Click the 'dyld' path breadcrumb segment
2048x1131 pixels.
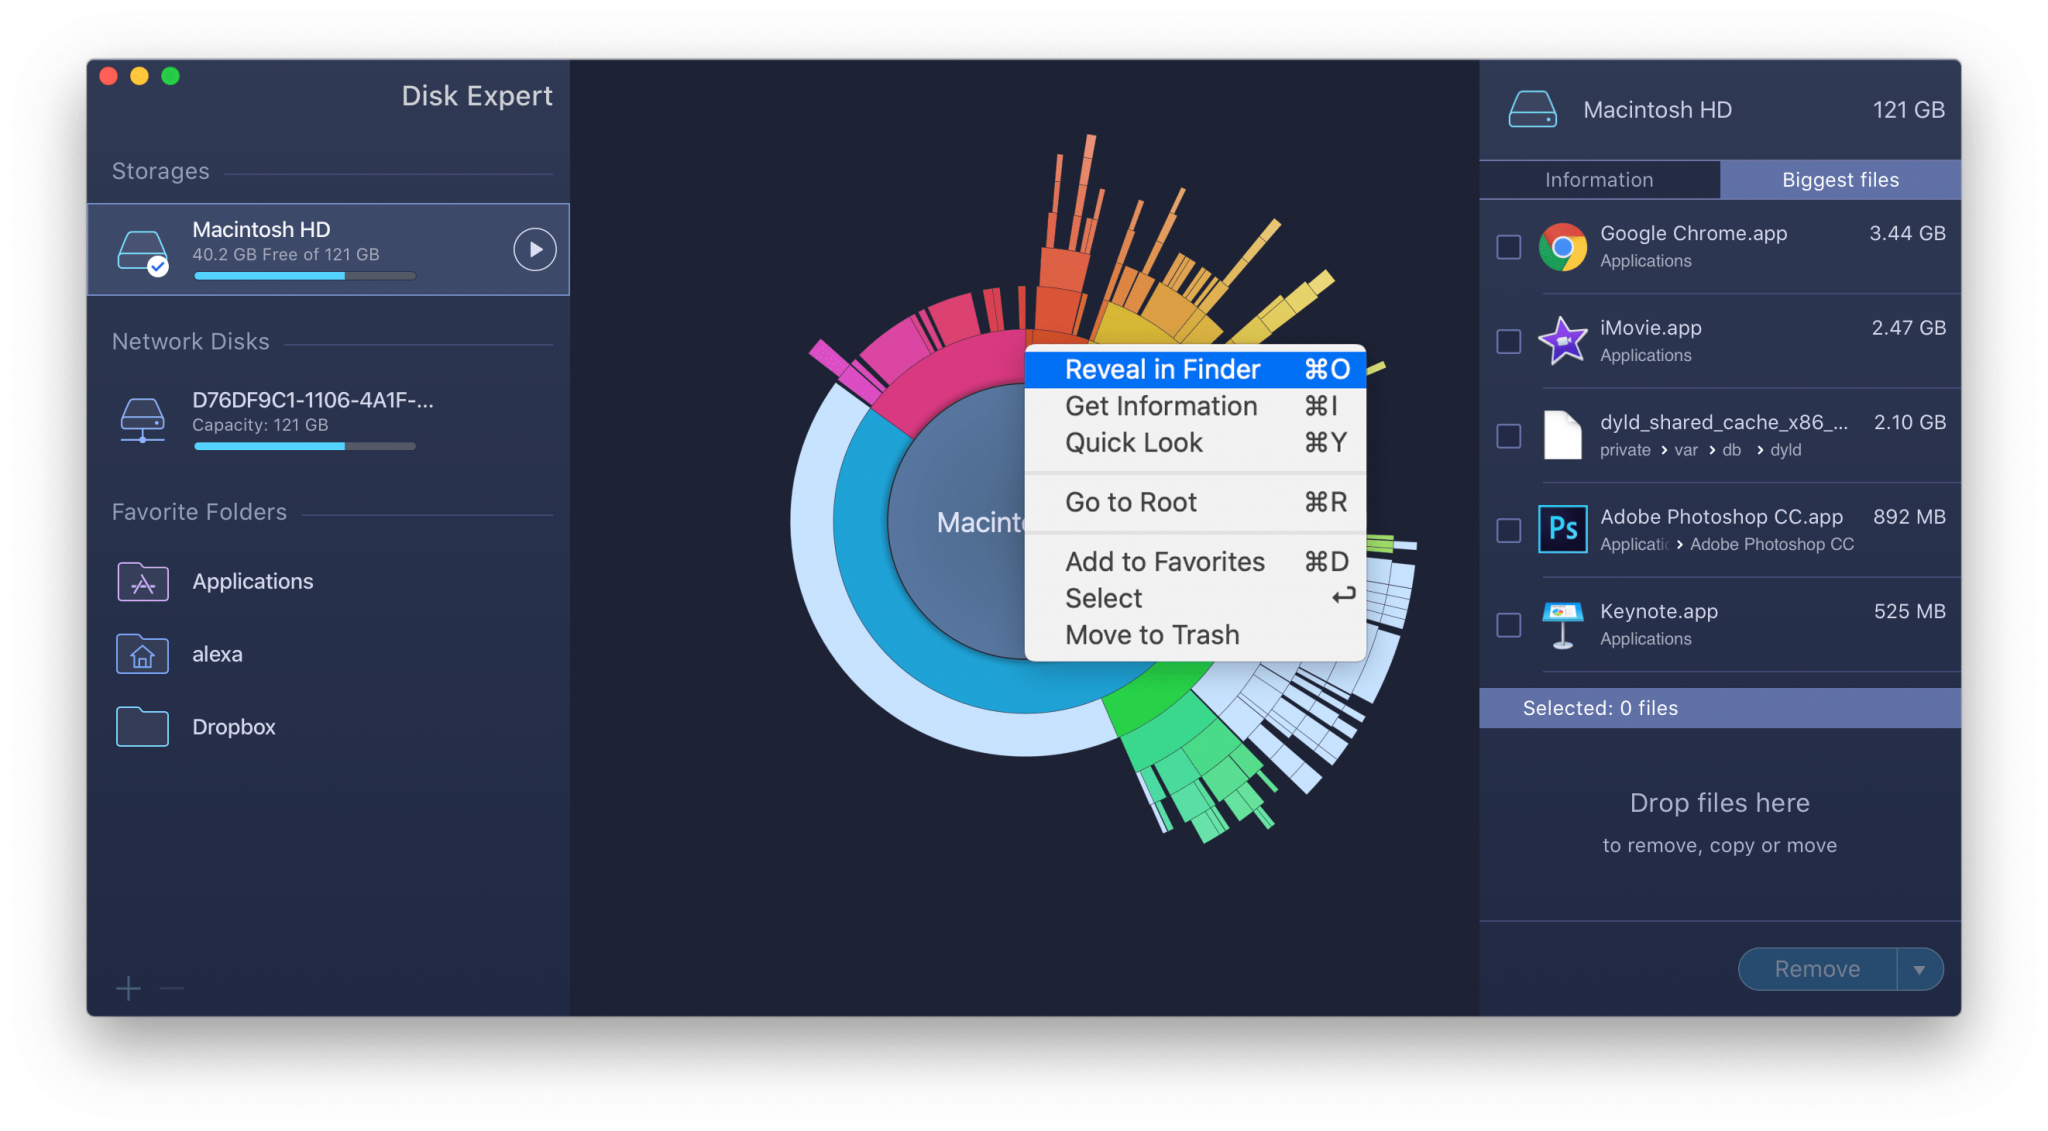(x=1785, y=450)
